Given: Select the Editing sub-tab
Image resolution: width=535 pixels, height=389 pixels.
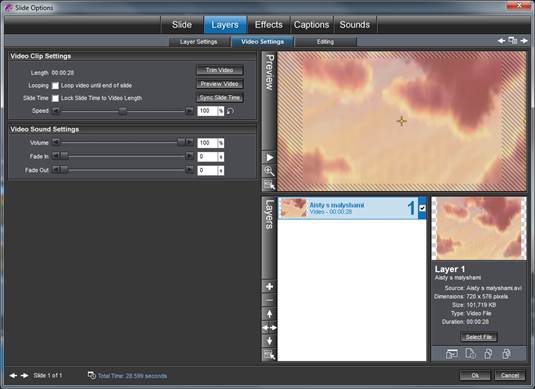Looking at the screenshot, I should point(325,42).
